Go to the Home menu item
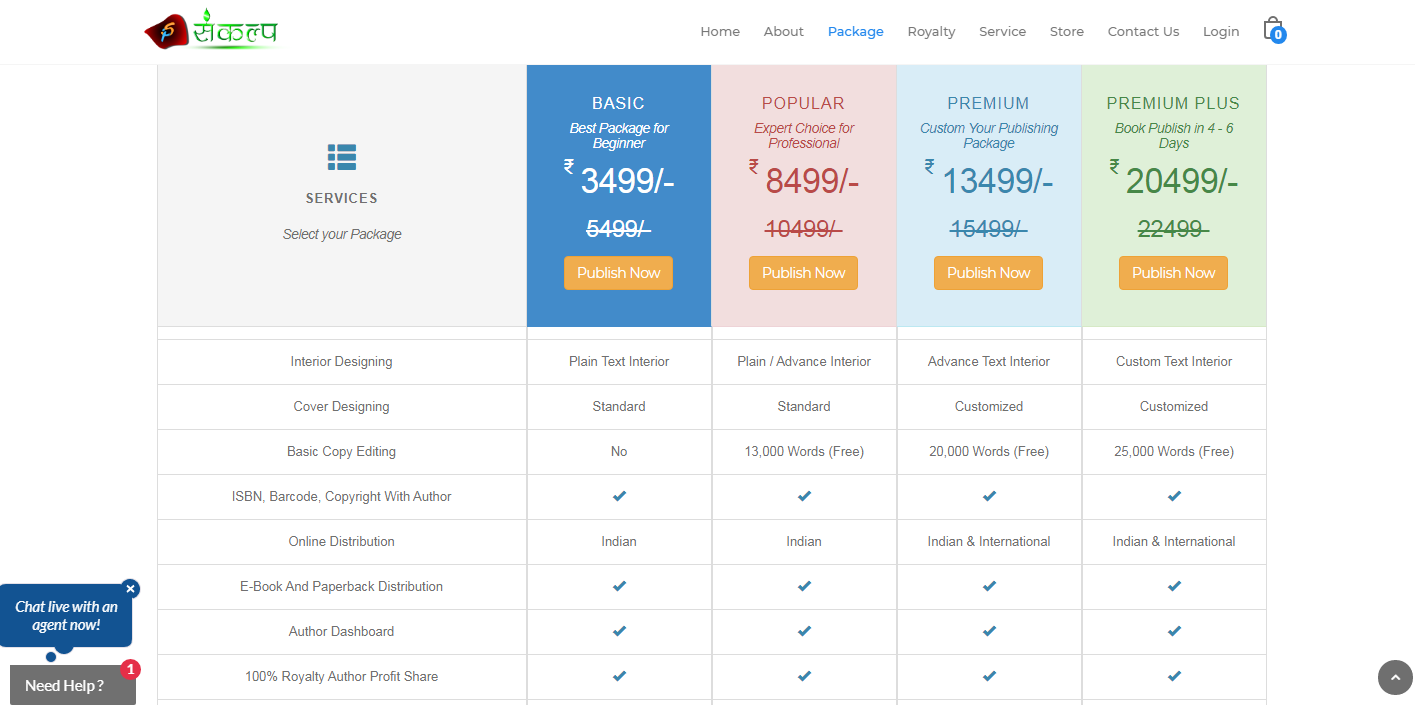 pos(720,32)
